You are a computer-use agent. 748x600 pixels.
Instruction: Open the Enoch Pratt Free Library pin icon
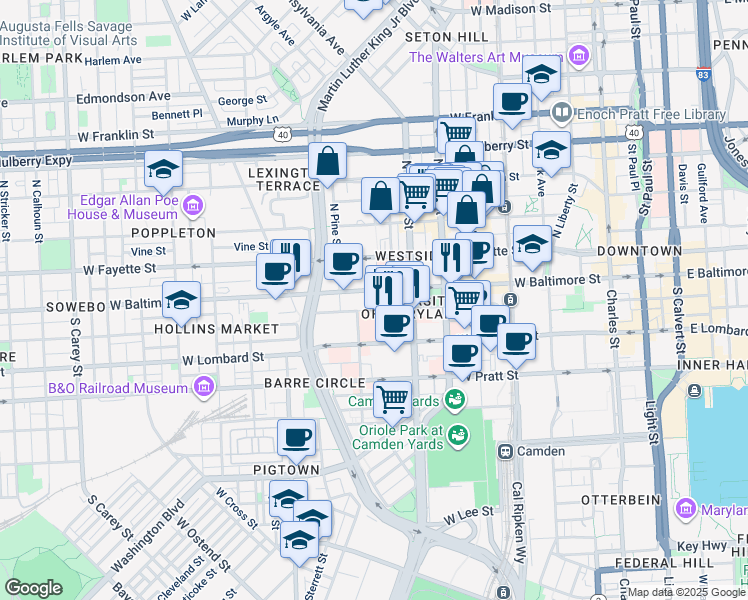[562, 113]
